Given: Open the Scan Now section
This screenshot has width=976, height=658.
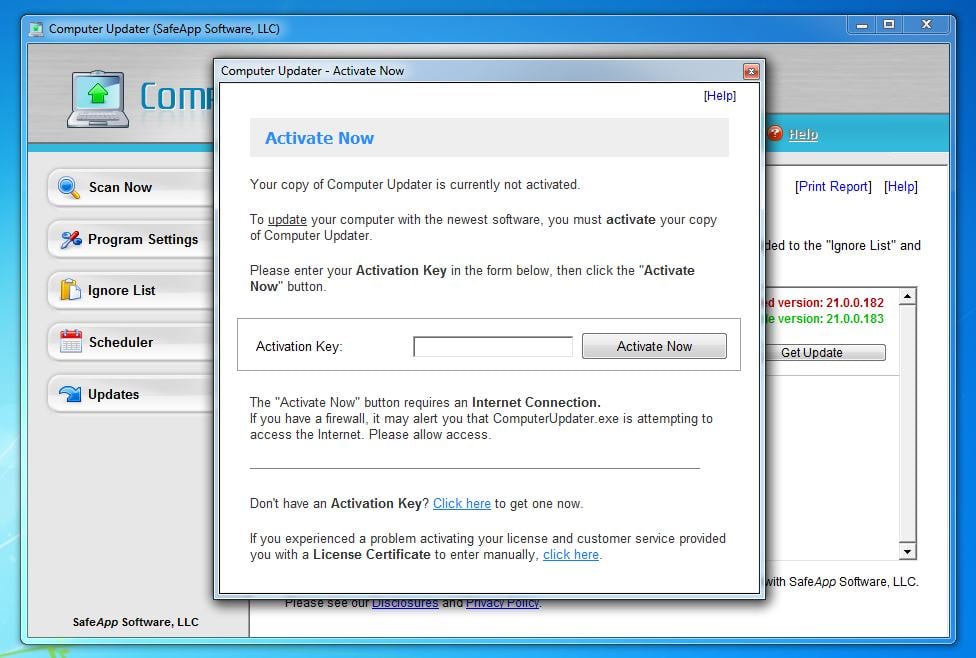Looking at the screenshot, I should pyautogui.click(x=131, y=187).
